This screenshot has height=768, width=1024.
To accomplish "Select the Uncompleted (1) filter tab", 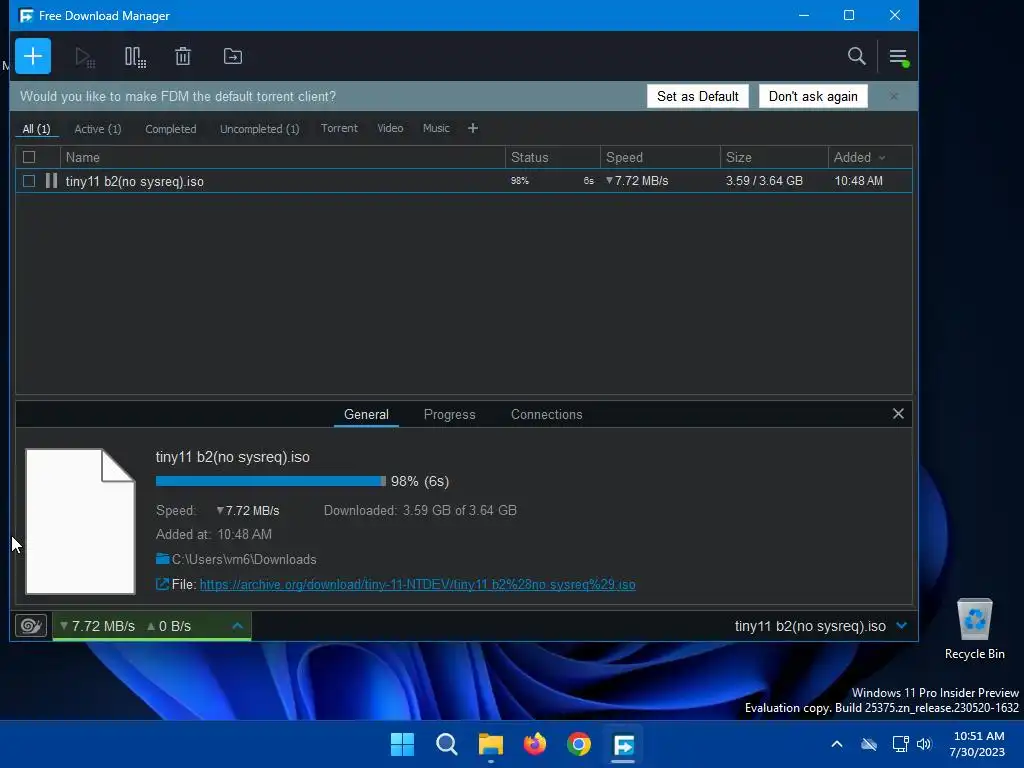I will pyautogui.click(x=259, y=129).
